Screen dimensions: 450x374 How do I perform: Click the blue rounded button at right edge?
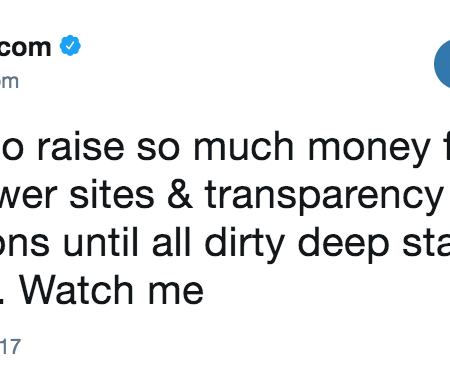tap(442, 64)
